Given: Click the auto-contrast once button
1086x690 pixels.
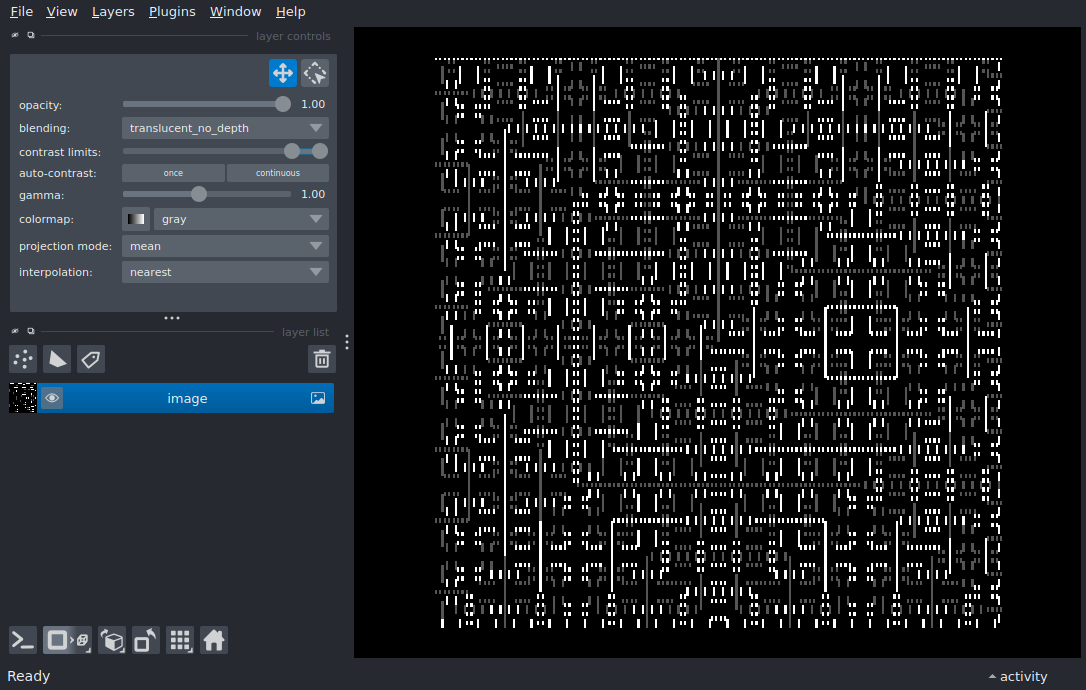Looking at the screenshot, I should [173, 173].
